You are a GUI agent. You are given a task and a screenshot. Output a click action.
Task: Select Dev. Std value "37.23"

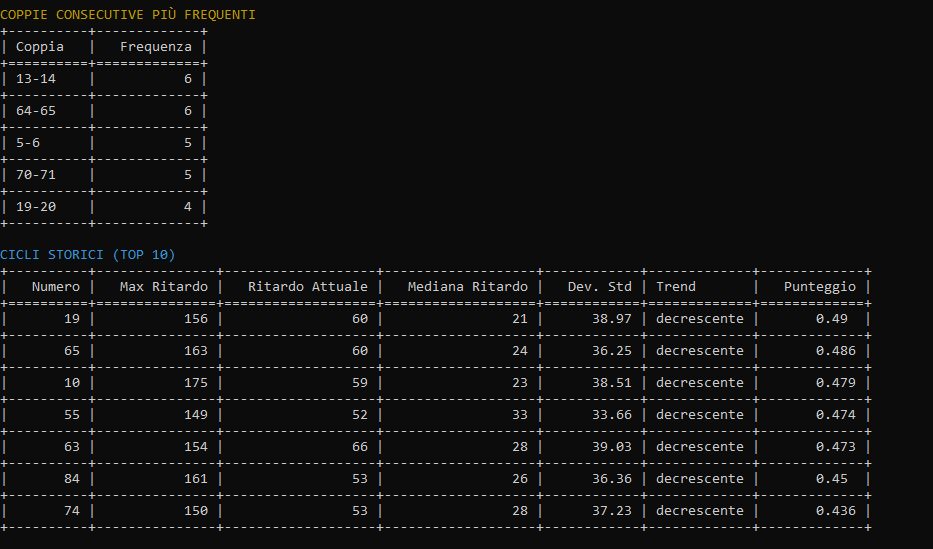pyautogui.click(x=612, y=511)
